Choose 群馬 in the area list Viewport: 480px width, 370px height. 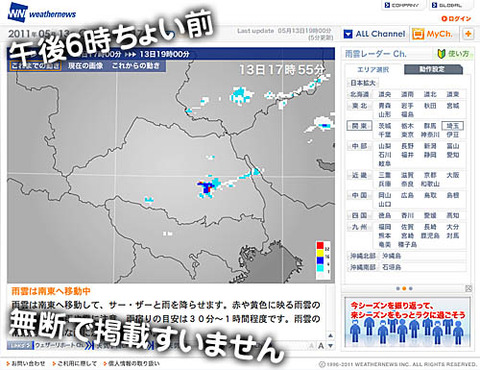coord(430,126)
